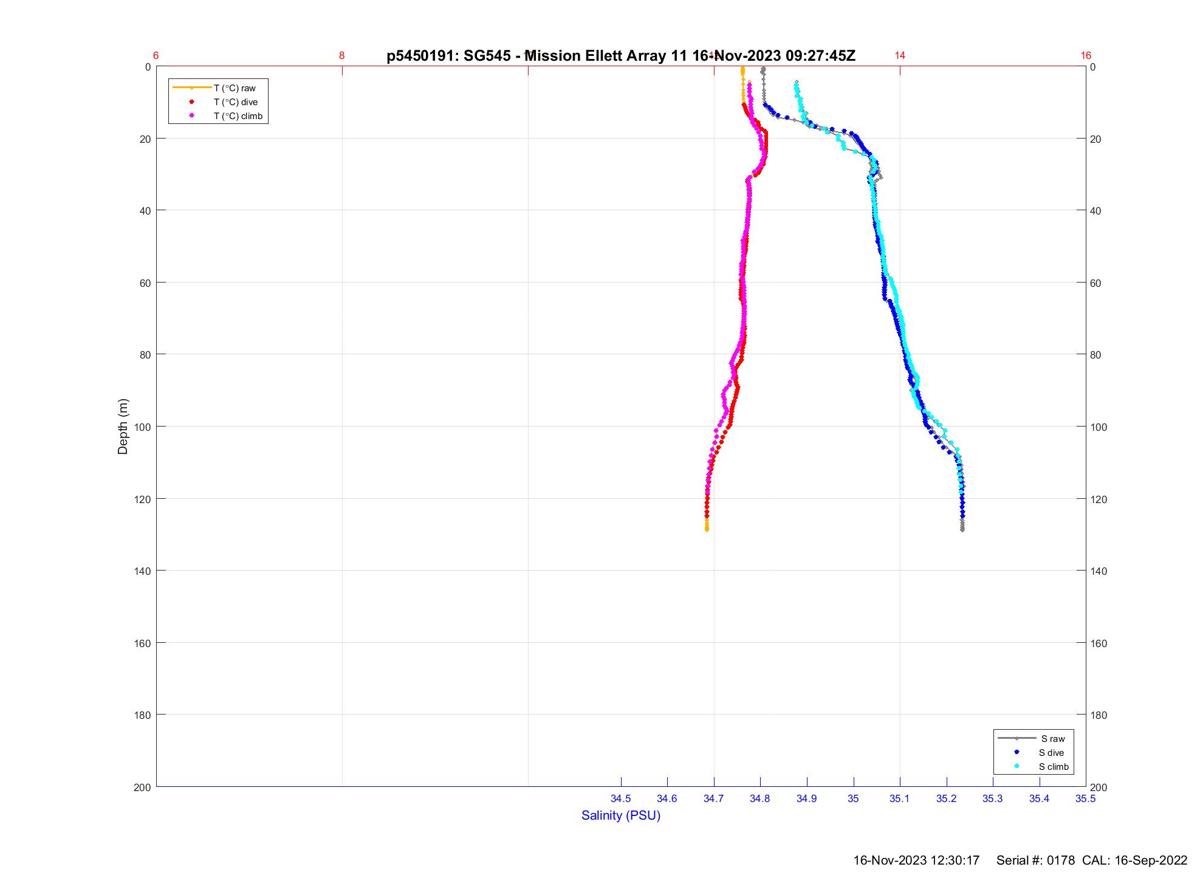This screenshot has width=1200, height=885.
Task: Click left depth tick label 40
Action: [x=145, y=211]
